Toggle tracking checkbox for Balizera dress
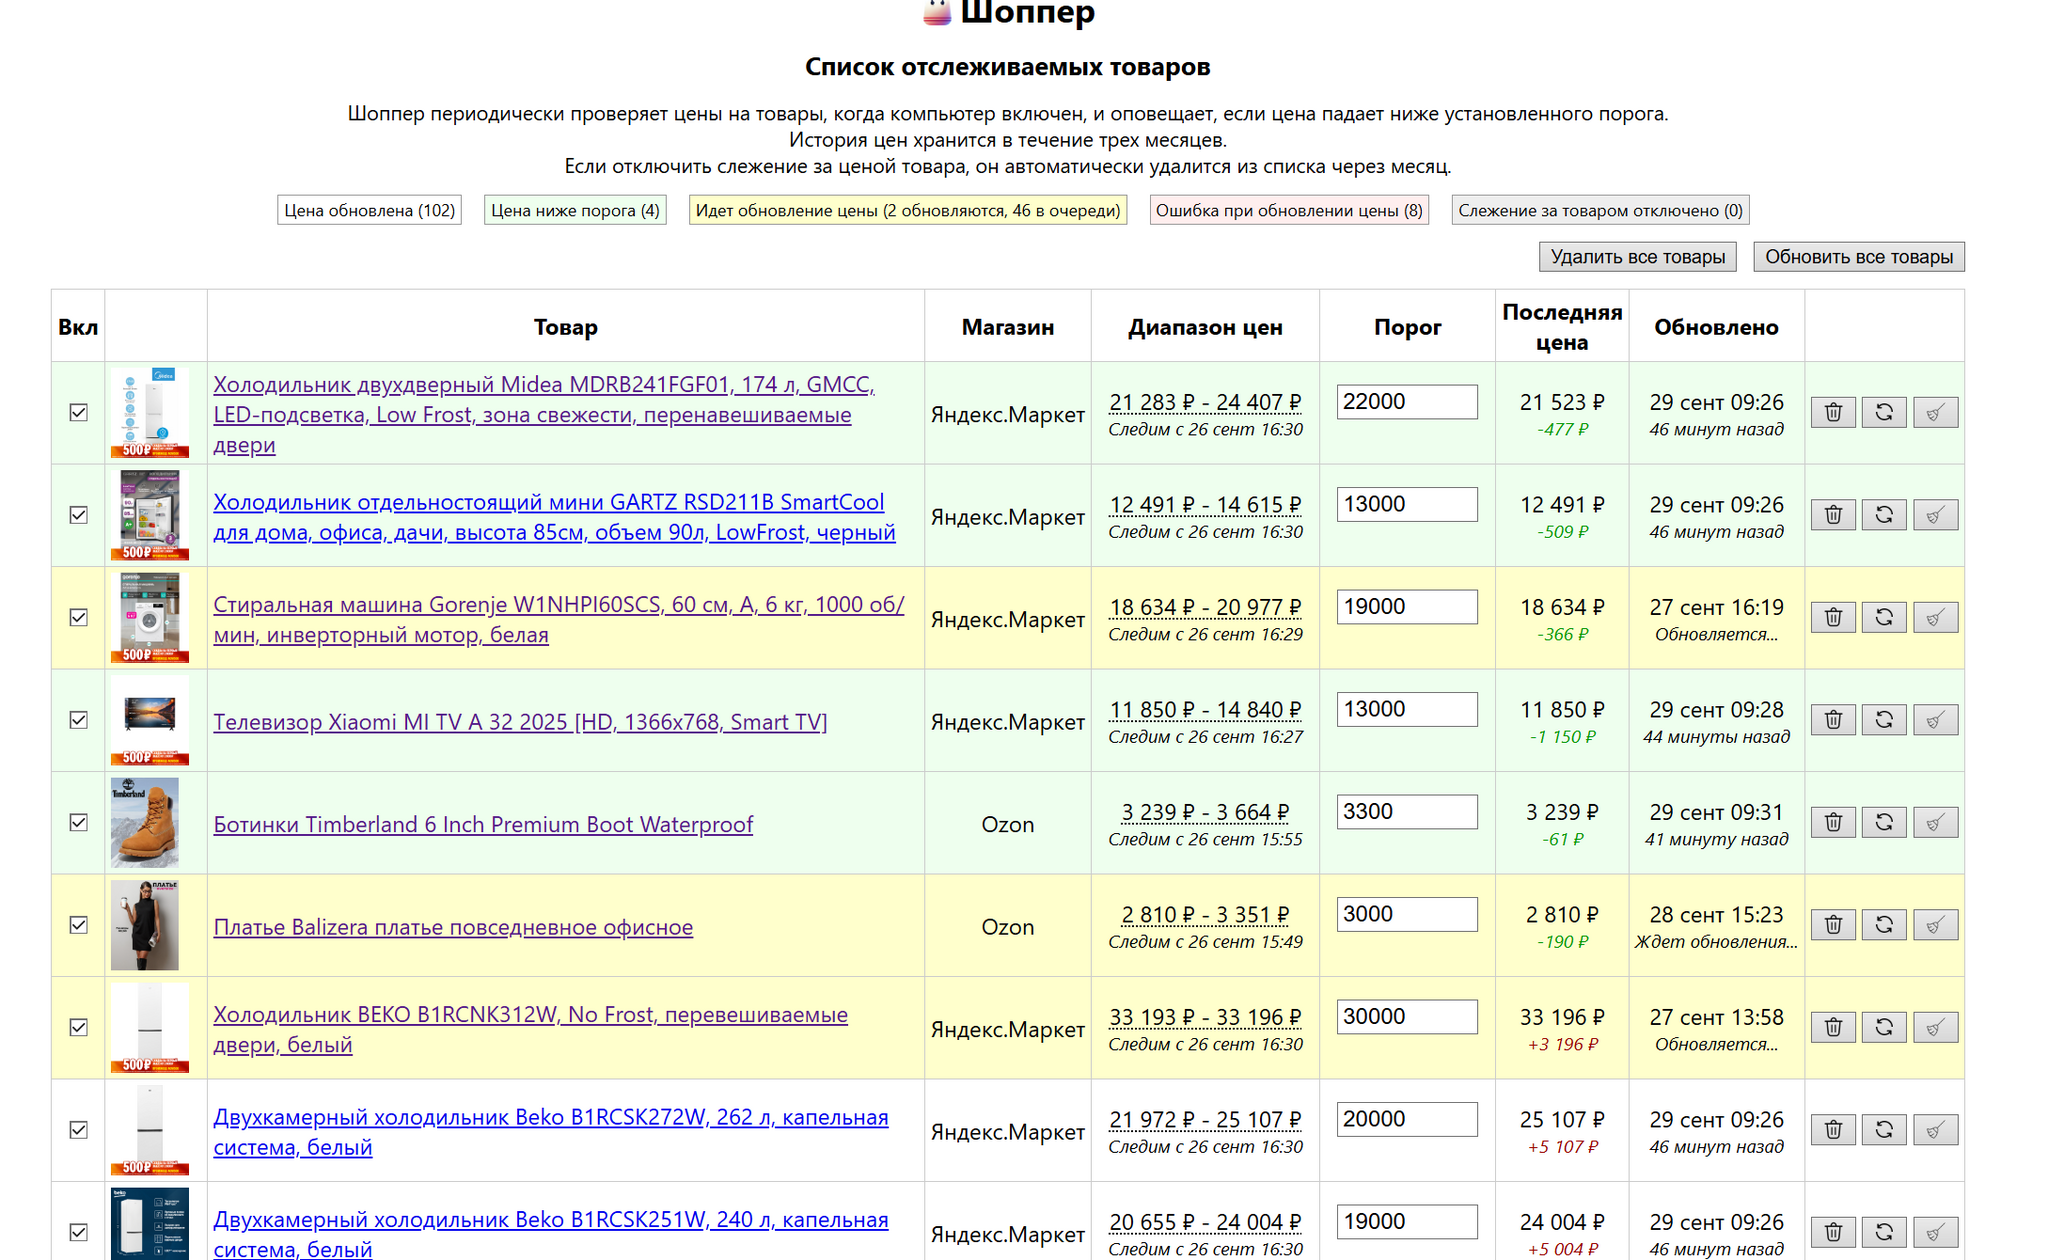 pos(79,925)
